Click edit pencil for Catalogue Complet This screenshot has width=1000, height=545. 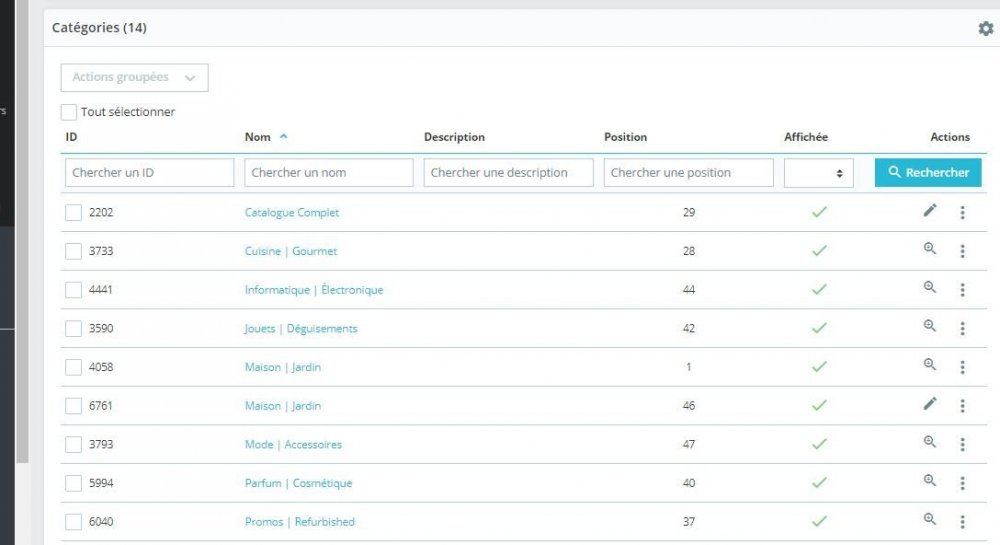click(x=930, y=210)
